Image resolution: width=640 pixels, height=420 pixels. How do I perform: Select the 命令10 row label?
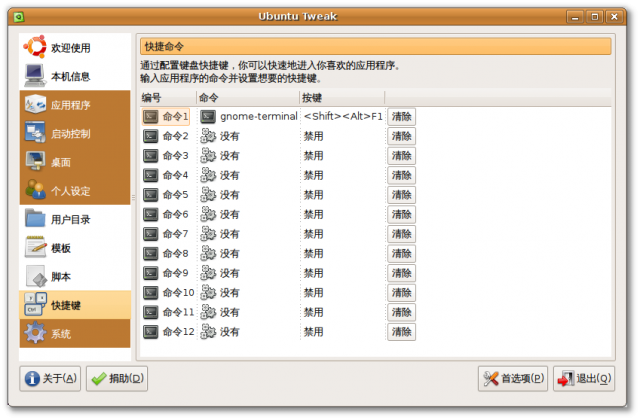[178, 293]
